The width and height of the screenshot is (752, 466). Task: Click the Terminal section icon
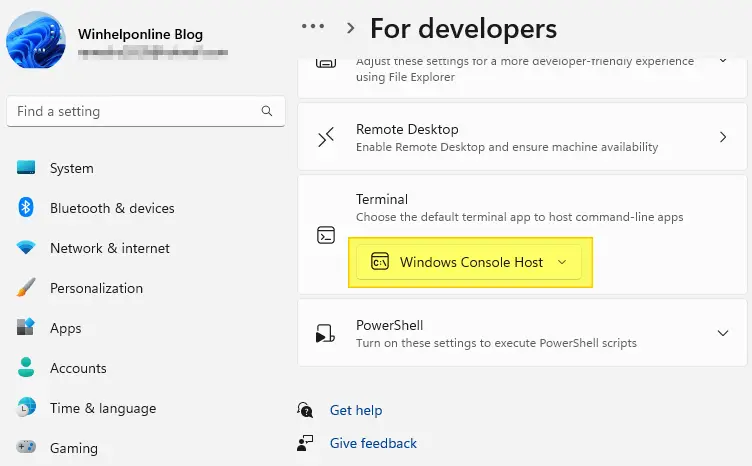[326, 235]
